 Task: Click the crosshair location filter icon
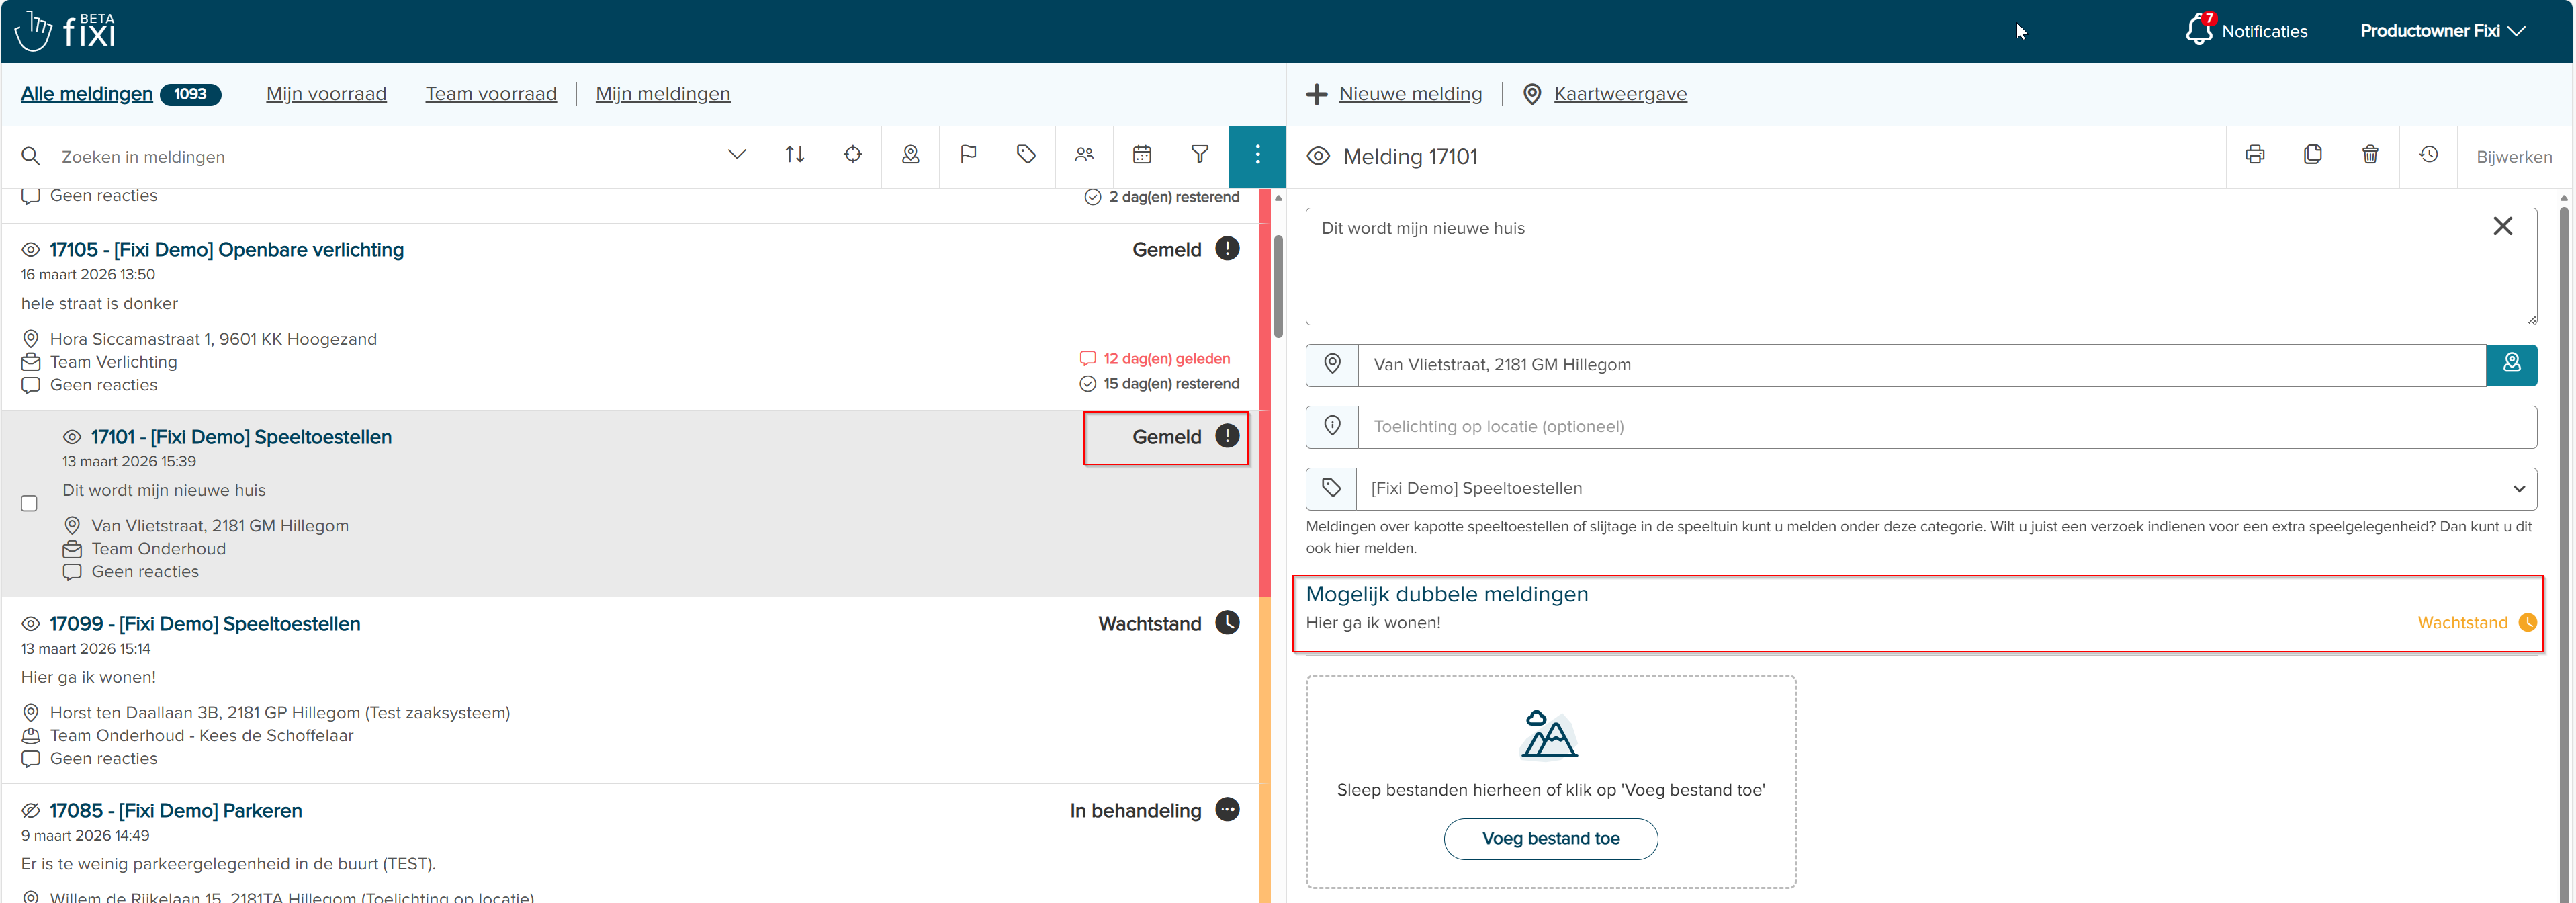point(852,155)
